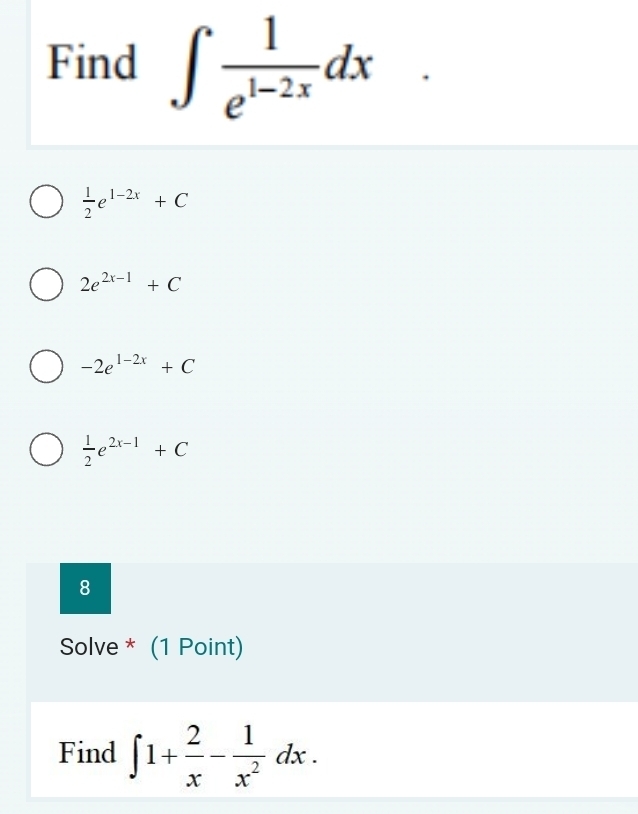Image resolution: width=638 pixels, height=814 pixels.
Task: Choose the 2e^(2x−1) + C radio option
Action: (x=45, y=283)
